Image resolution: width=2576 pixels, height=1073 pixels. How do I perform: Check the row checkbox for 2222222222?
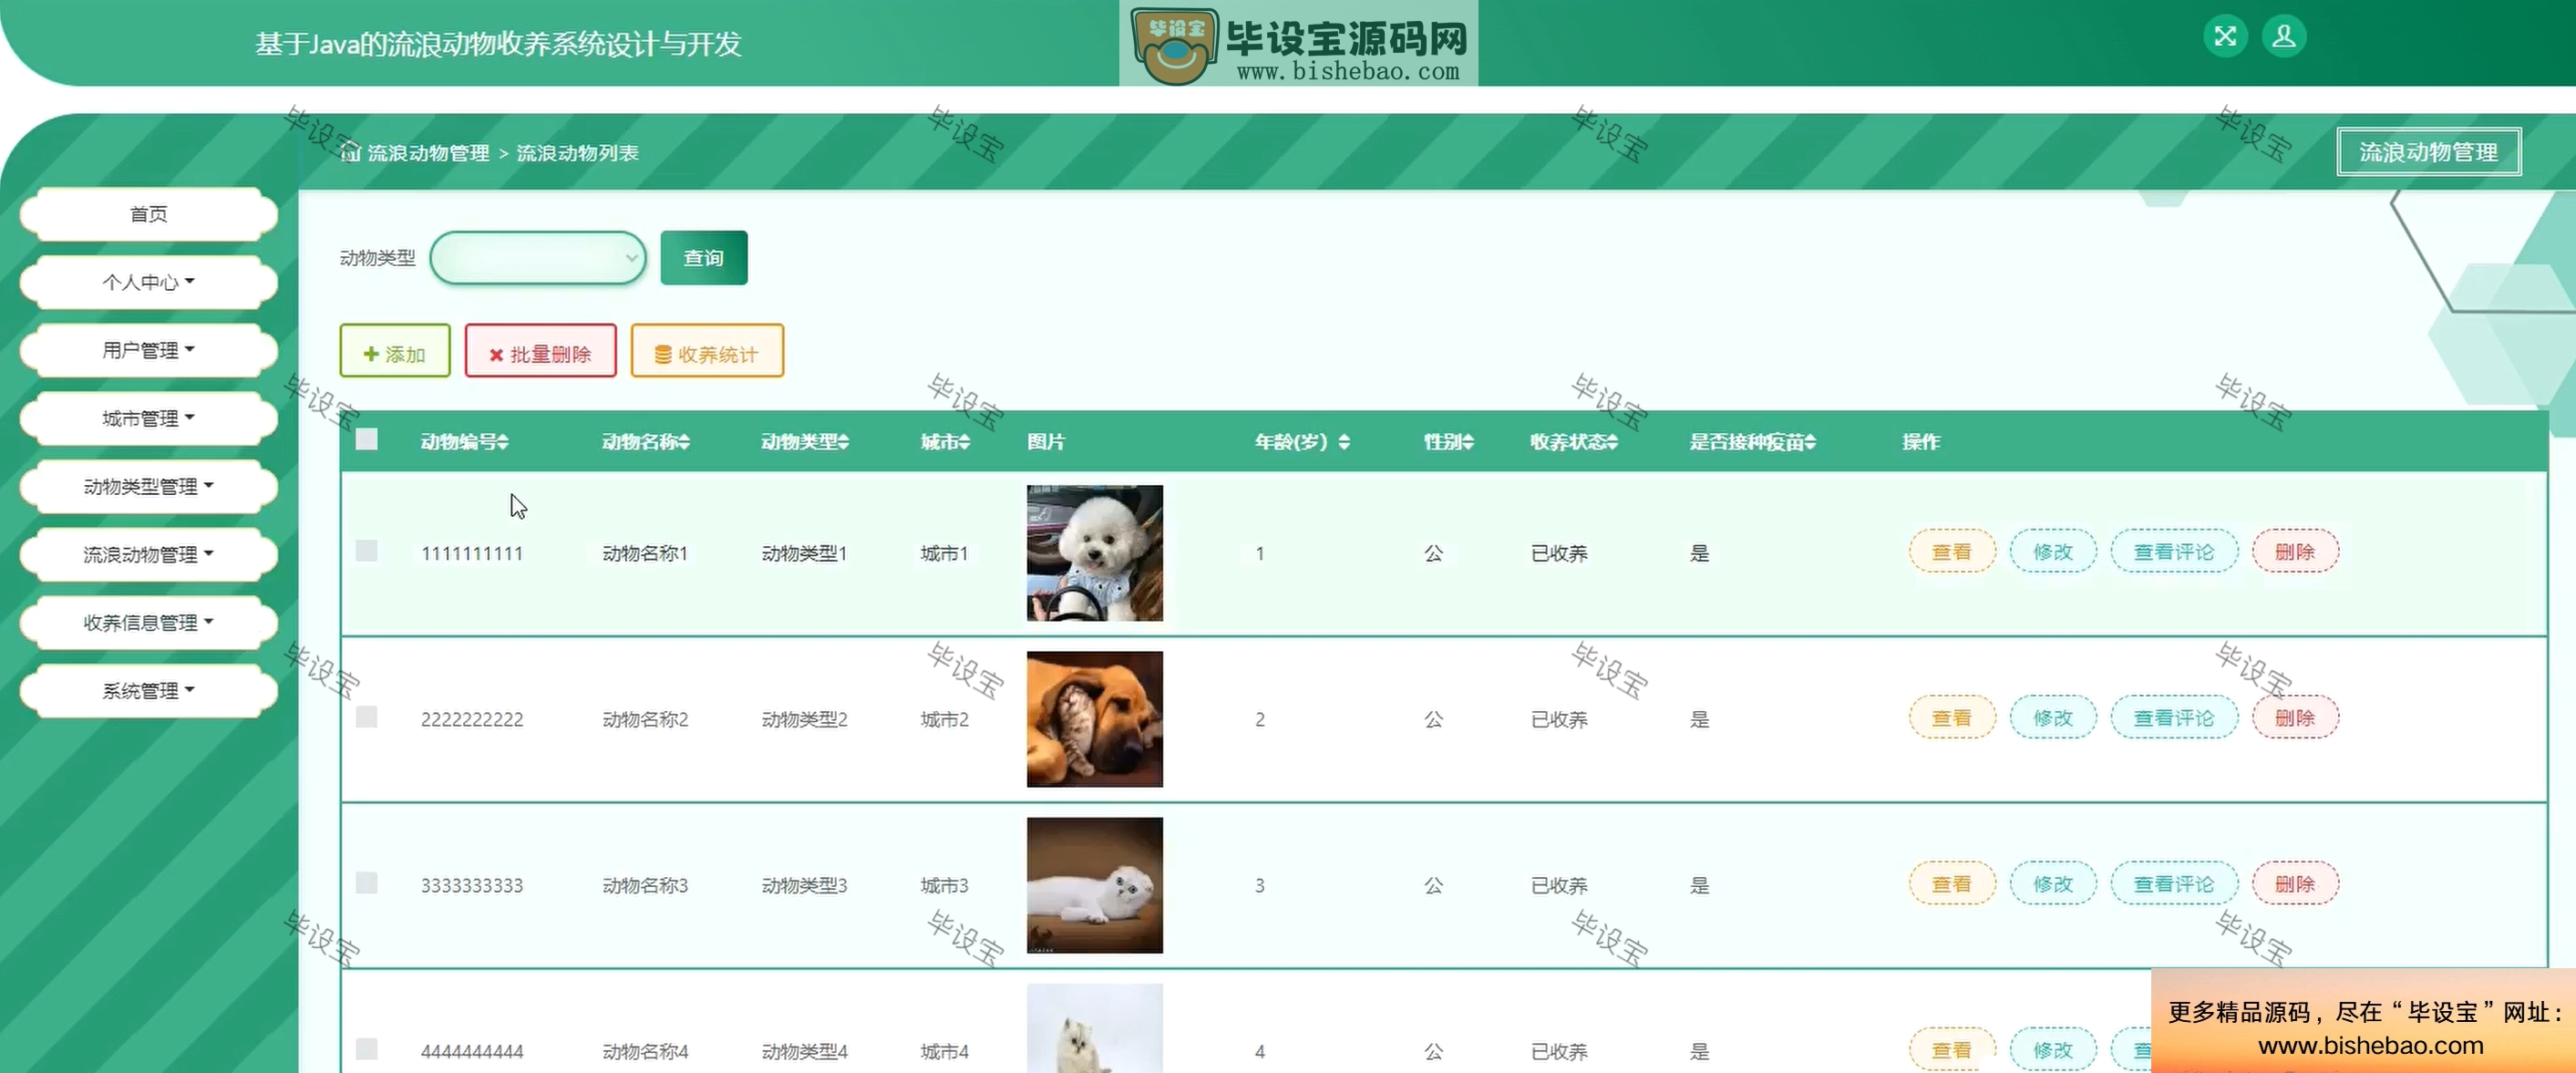(367, 717)
